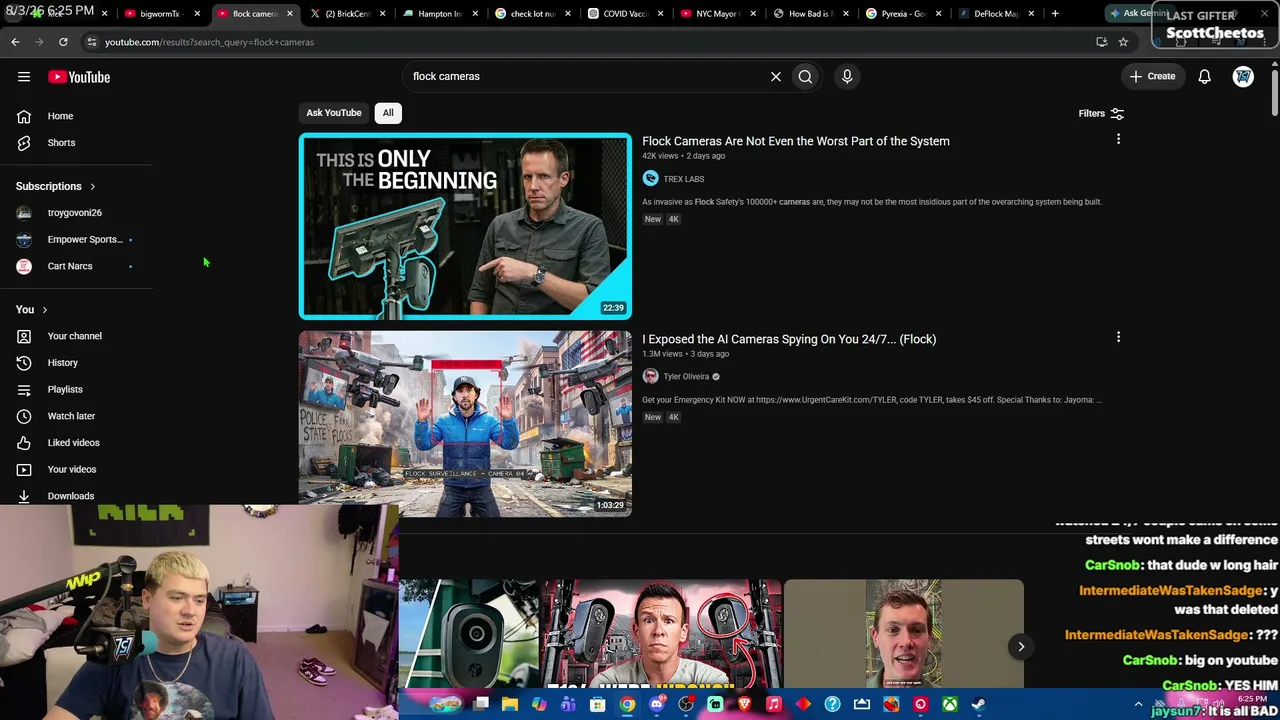This screenshot has width=1280, height=720.
Task: Open the notifications bell
Action: click(1205, 76)
